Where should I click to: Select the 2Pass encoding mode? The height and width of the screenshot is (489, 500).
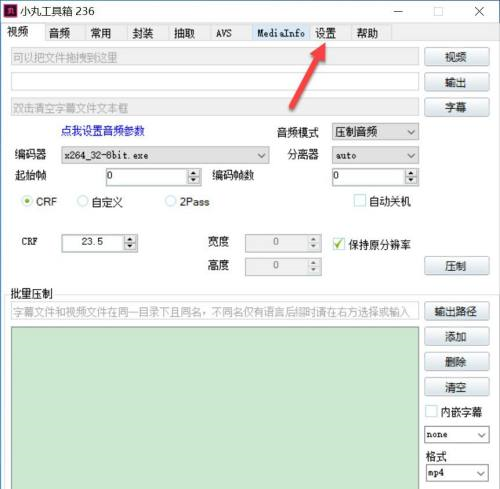tap(170, 201)
